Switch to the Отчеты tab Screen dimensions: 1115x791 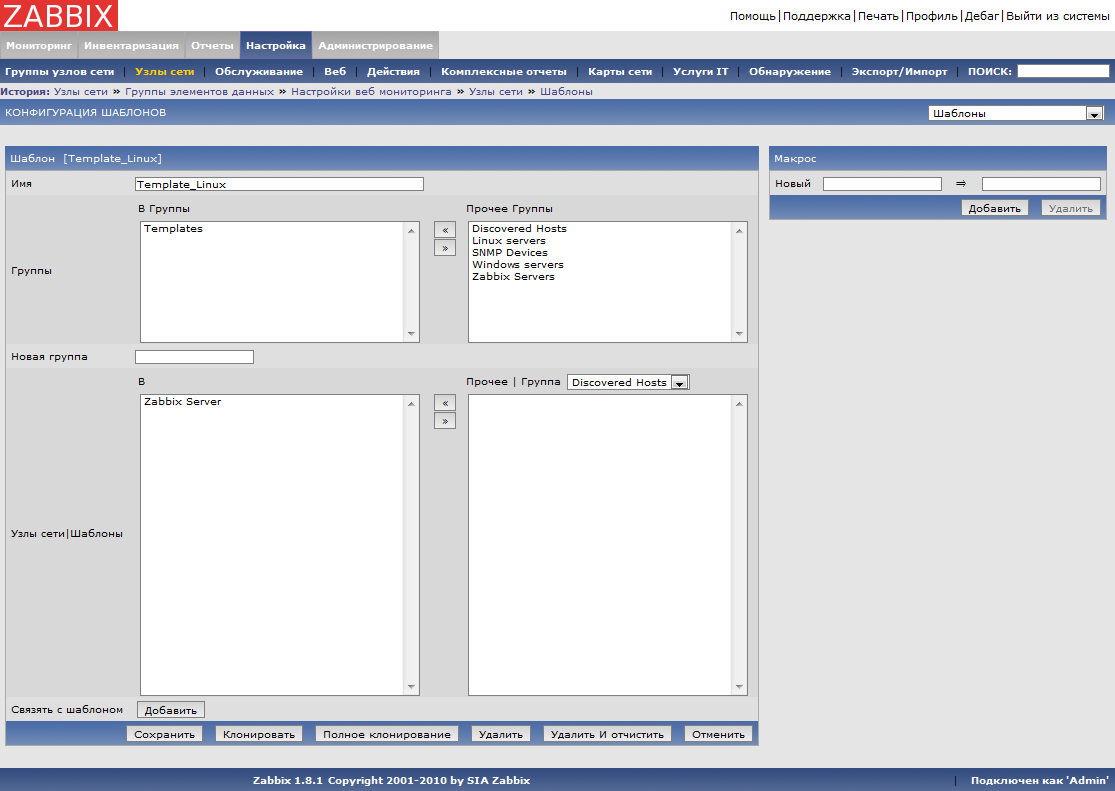point(212,46)
